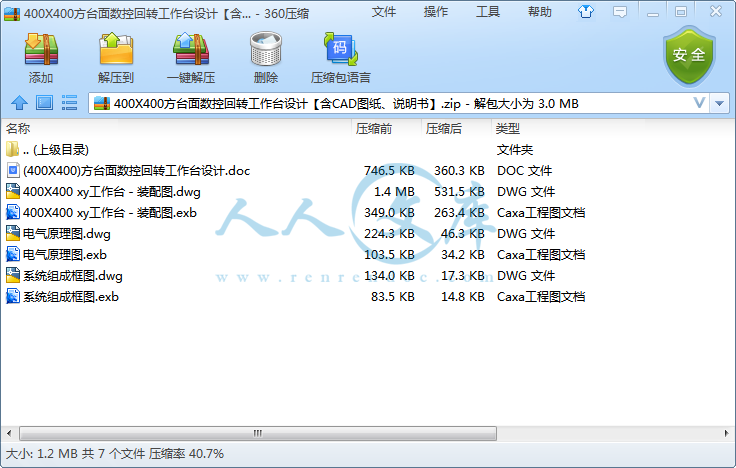Click icon of 400X400 xy工作台 - 装配图.exb
This screenshot has height=468, width=736.
tap(13, 213)
